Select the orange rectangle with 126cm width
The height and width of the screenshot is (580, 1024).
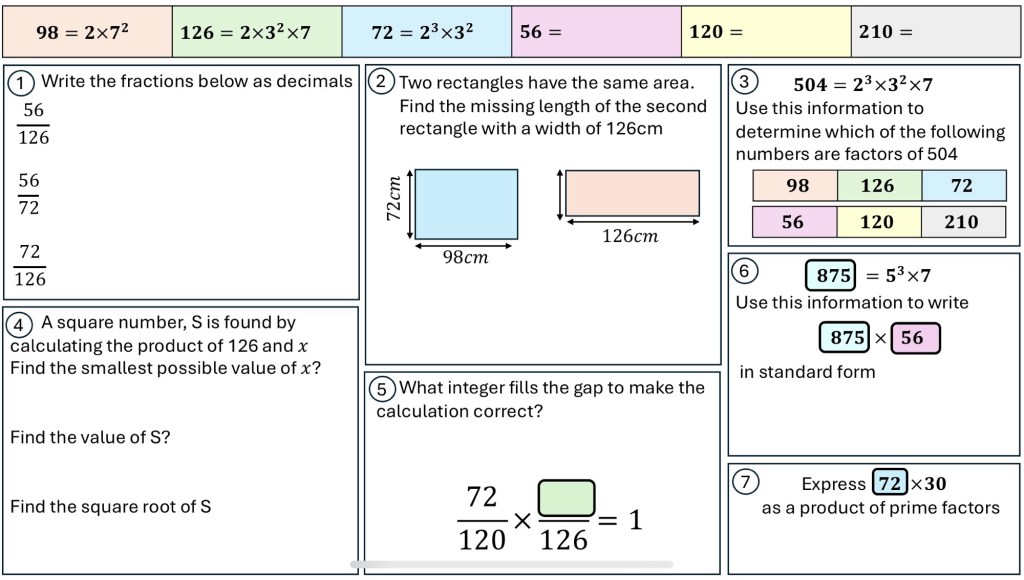click(x=632, y=193)
